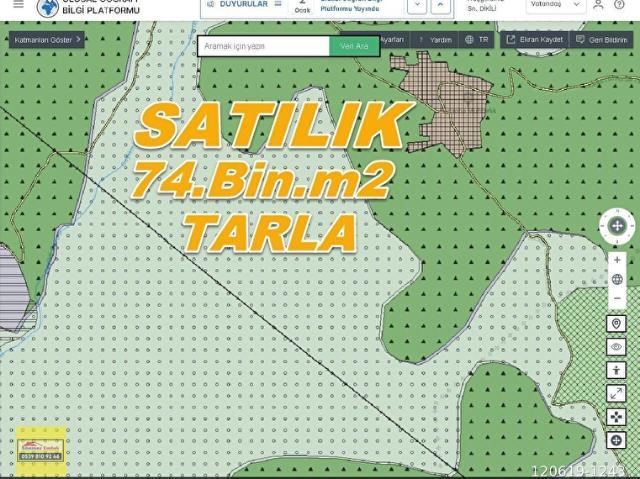This screenshot has width=640, height=479.
Task: Toggle the eye visibility tool
Action: point(616,347)
